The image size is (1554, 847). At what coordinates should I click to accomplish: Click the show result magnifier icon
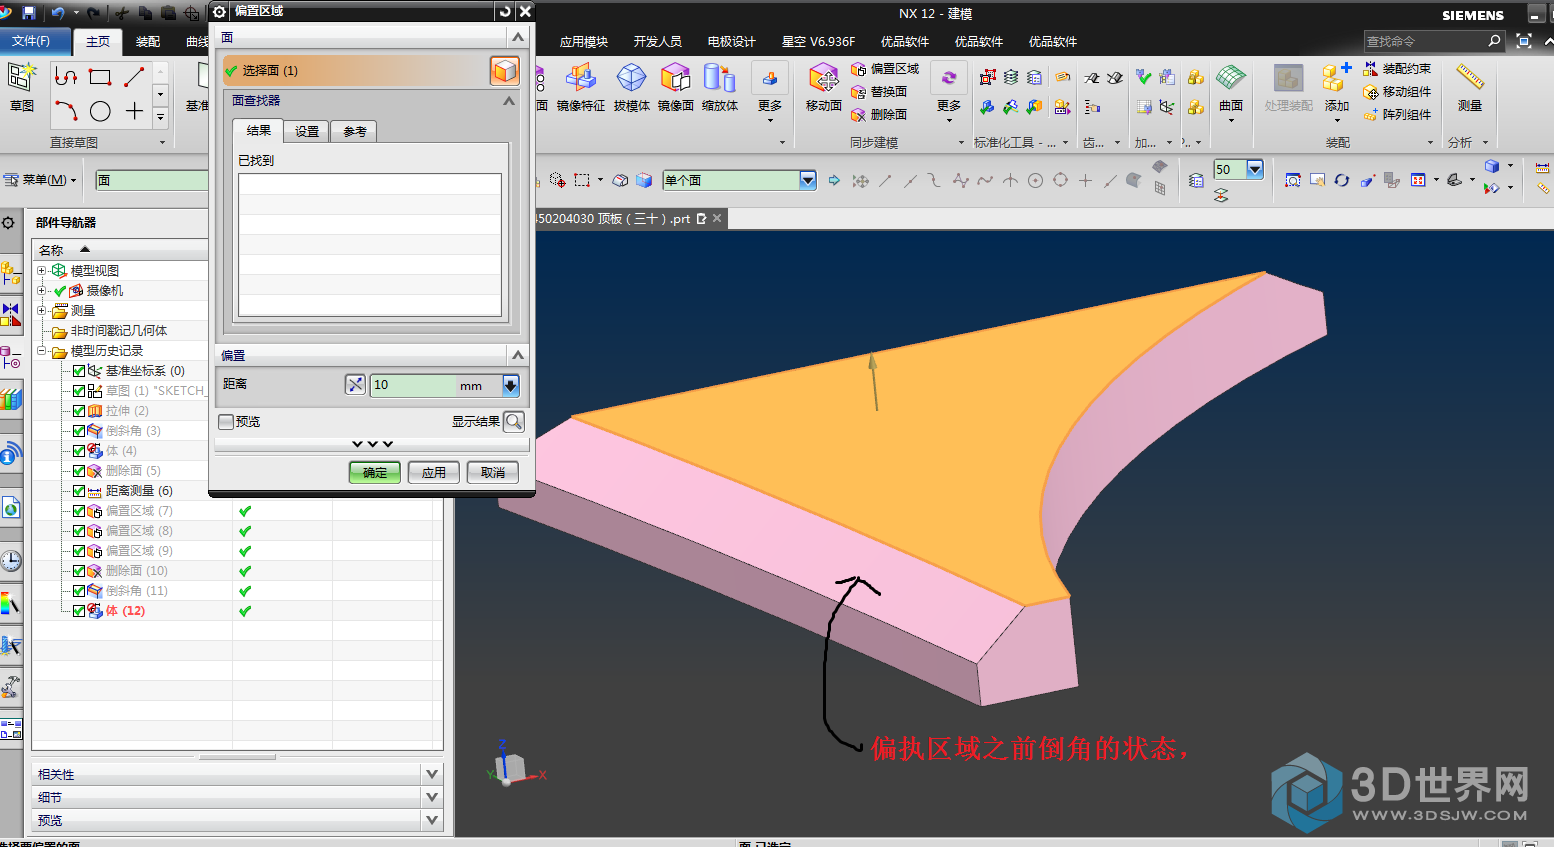click(513, 421)
